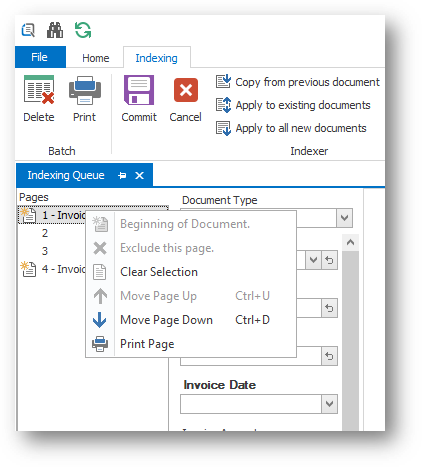Image resolution: width=422 pixels, height=467 pixels.
Task: Open the File tab
Action: pyautogui.click(x=40, y=57)
